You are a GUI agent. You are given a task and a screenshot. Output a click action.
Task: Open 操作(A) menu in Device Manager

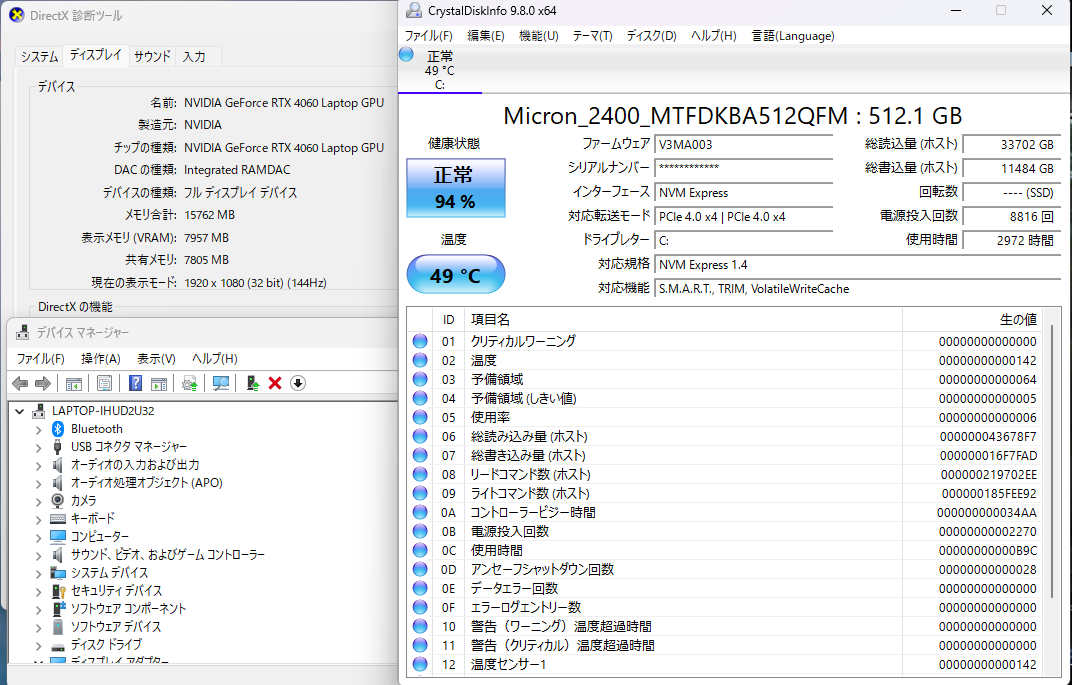(x=100, y=358)
